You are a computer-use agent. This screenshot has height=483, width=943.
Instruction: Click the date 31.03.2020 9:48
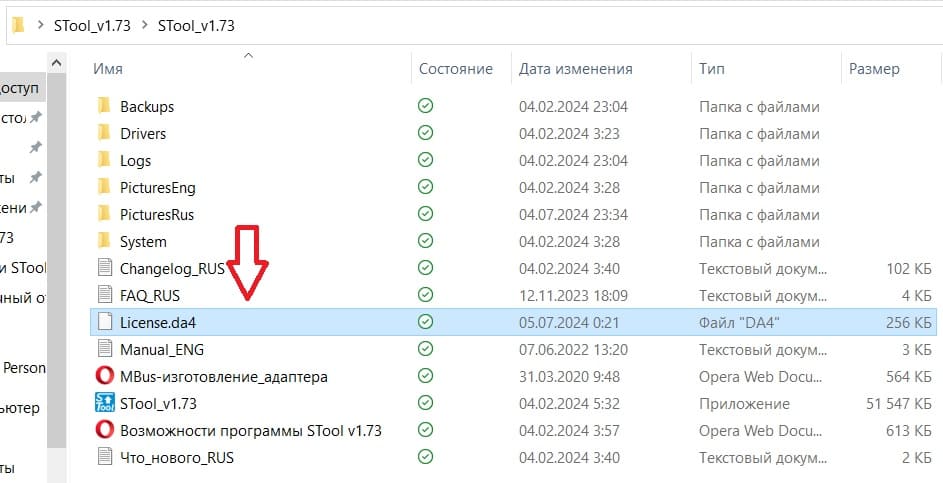pos(569,377)
